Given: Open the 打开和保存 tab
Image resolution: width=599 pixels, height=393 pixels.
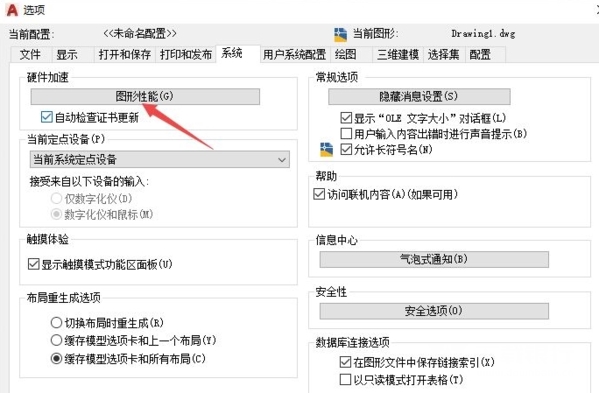Looking at the screenshot, I should pos(125,55).
